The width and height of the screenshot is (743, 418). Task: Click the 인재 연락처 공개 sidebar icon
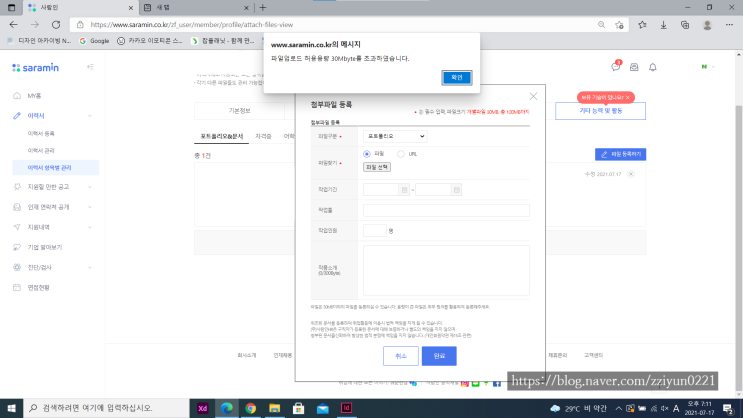(17, 207)
